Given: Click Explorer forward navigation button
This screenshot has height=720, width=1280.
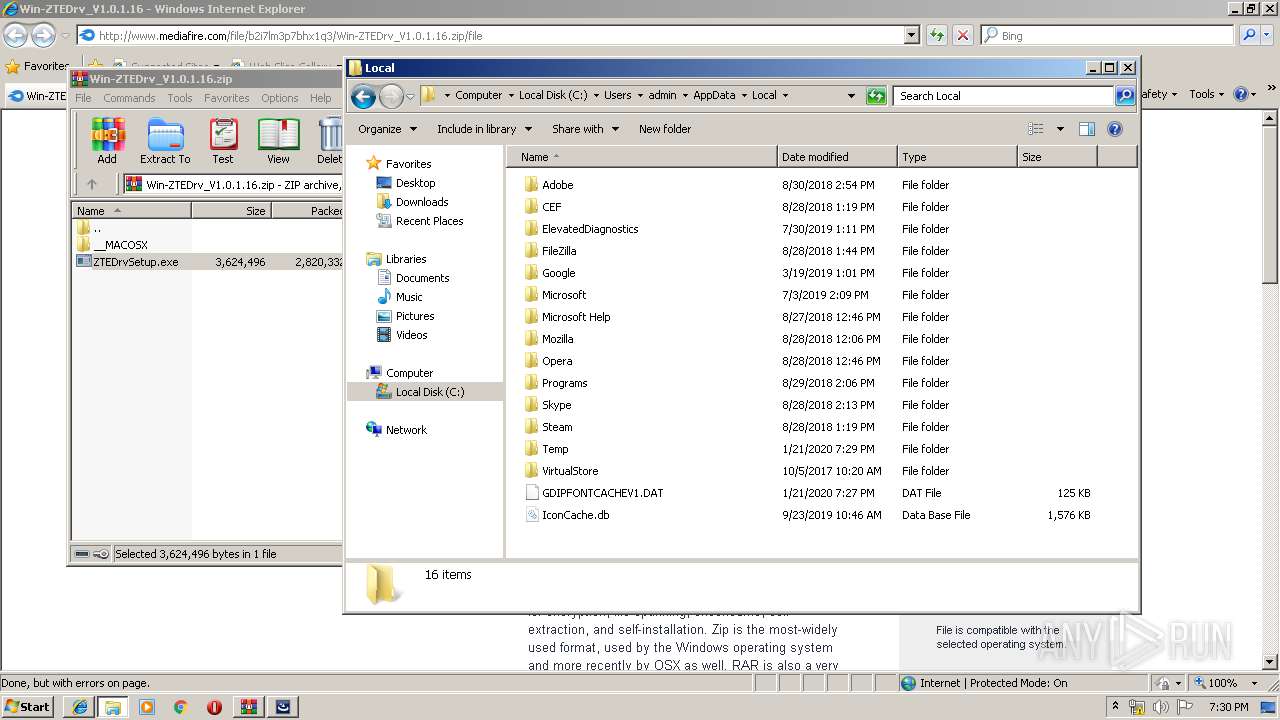Looking at the screenshot, I should (x=391, y=96).
